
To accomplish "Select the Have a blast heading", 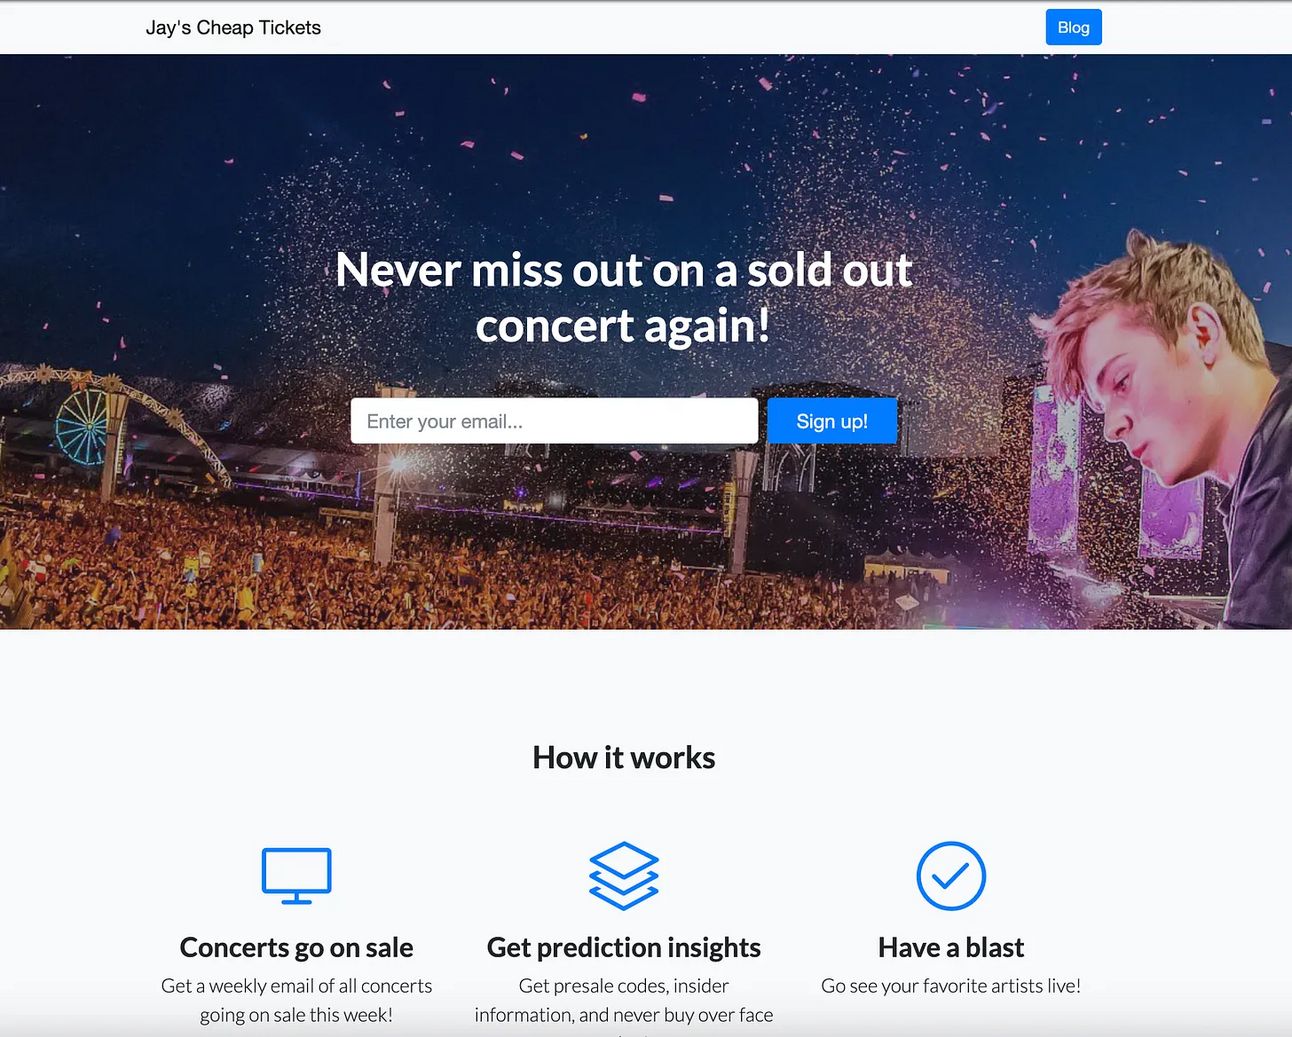I will coord(951,947).
